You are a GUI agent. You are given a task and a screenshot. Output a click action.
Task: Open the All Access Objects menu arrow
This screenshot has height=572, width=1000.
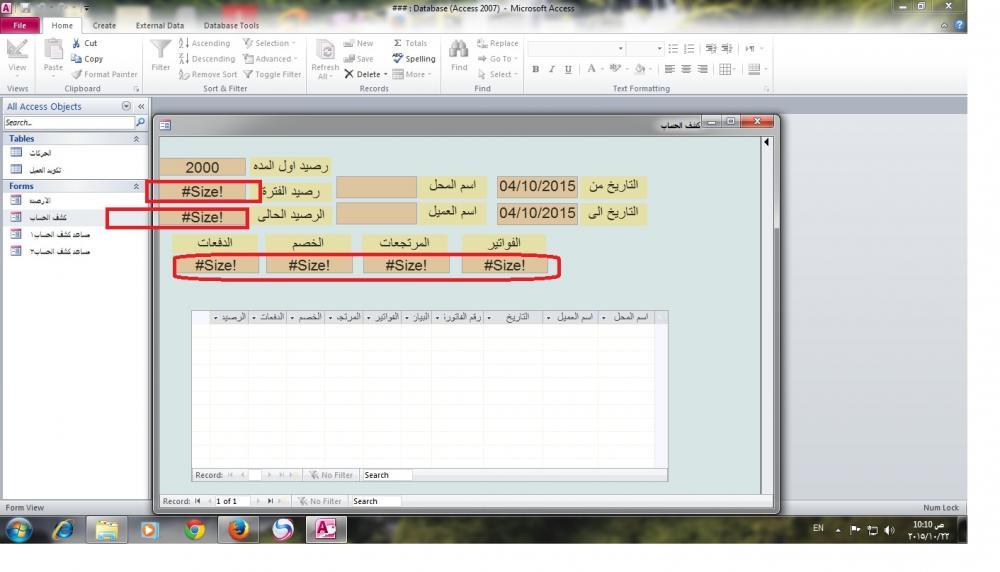coord(126,106)
